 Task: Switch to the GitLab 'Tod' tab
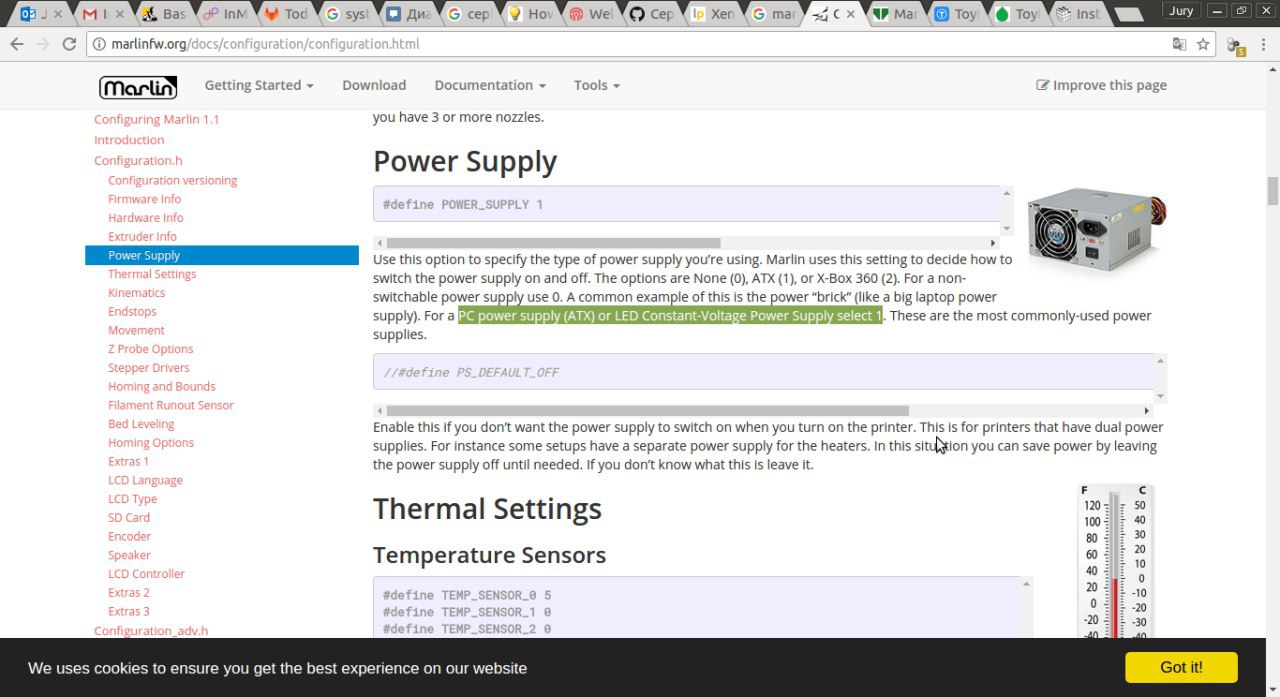[x=285, y=14]
